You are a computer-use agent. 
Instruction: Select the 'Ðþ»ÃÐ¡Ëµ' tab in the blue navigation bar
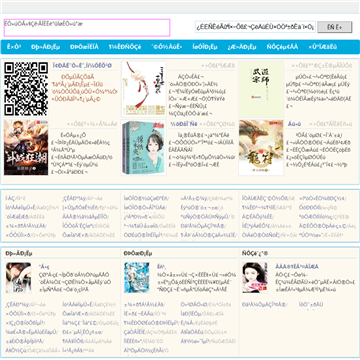click(x=45, y=47)
